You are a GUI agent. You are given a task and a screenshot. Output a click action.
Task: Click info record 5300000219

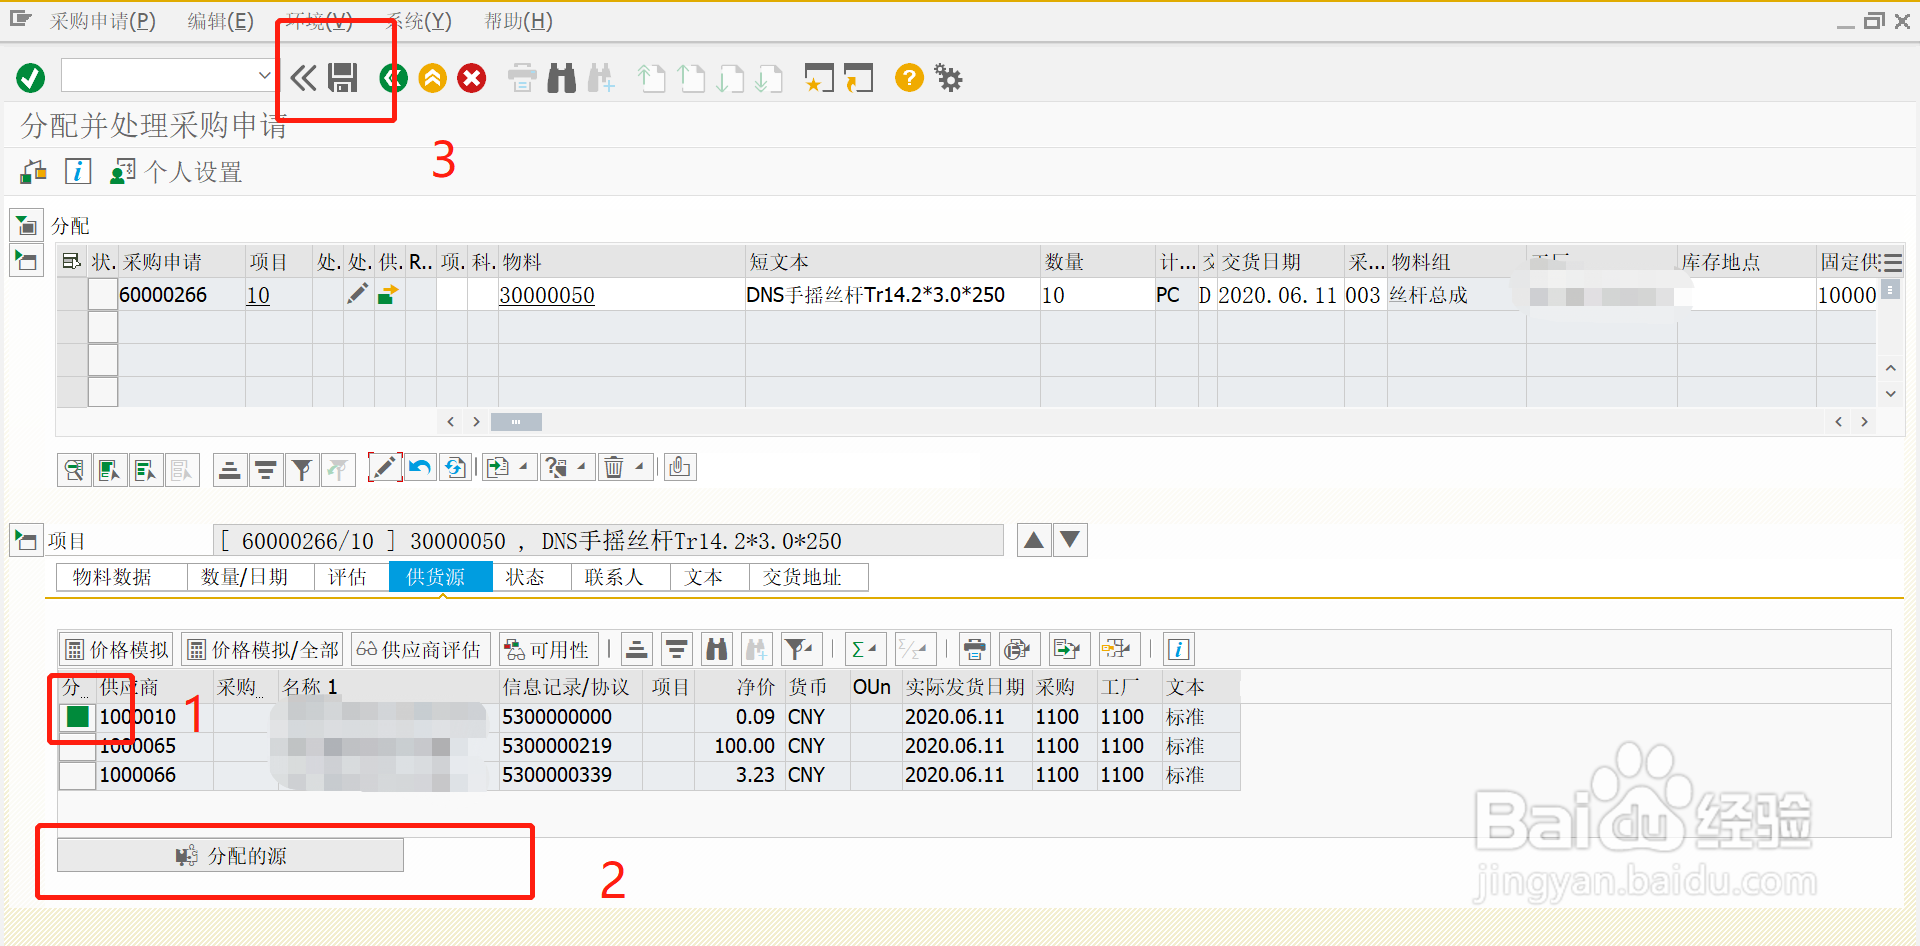557,746
